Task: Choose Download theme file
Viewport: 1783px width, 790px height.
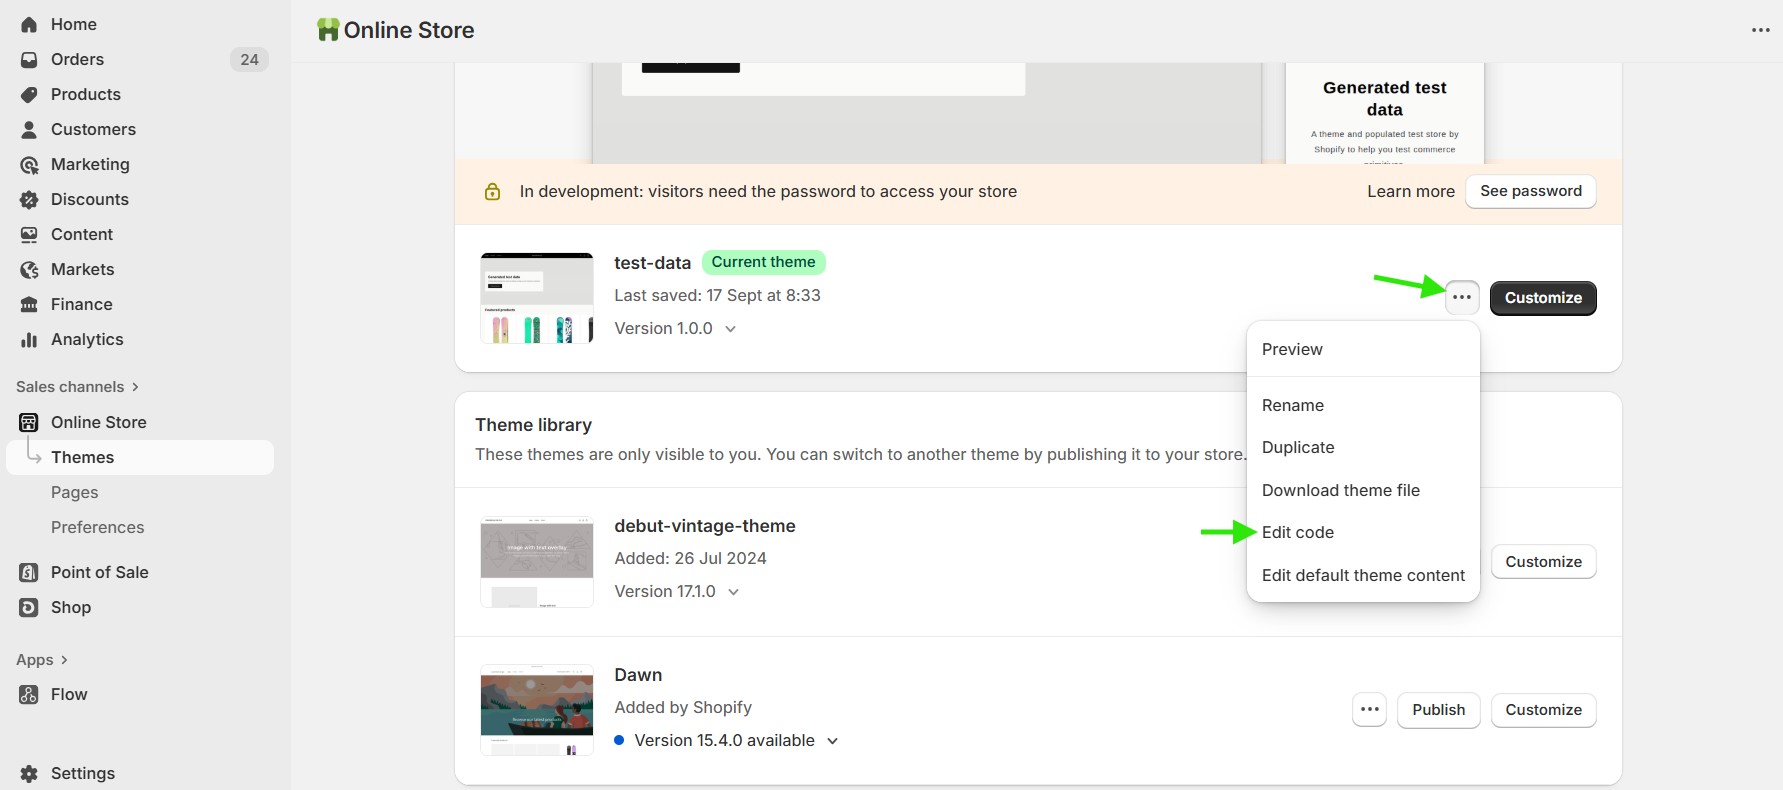Action: click(x=1363, y=490)
